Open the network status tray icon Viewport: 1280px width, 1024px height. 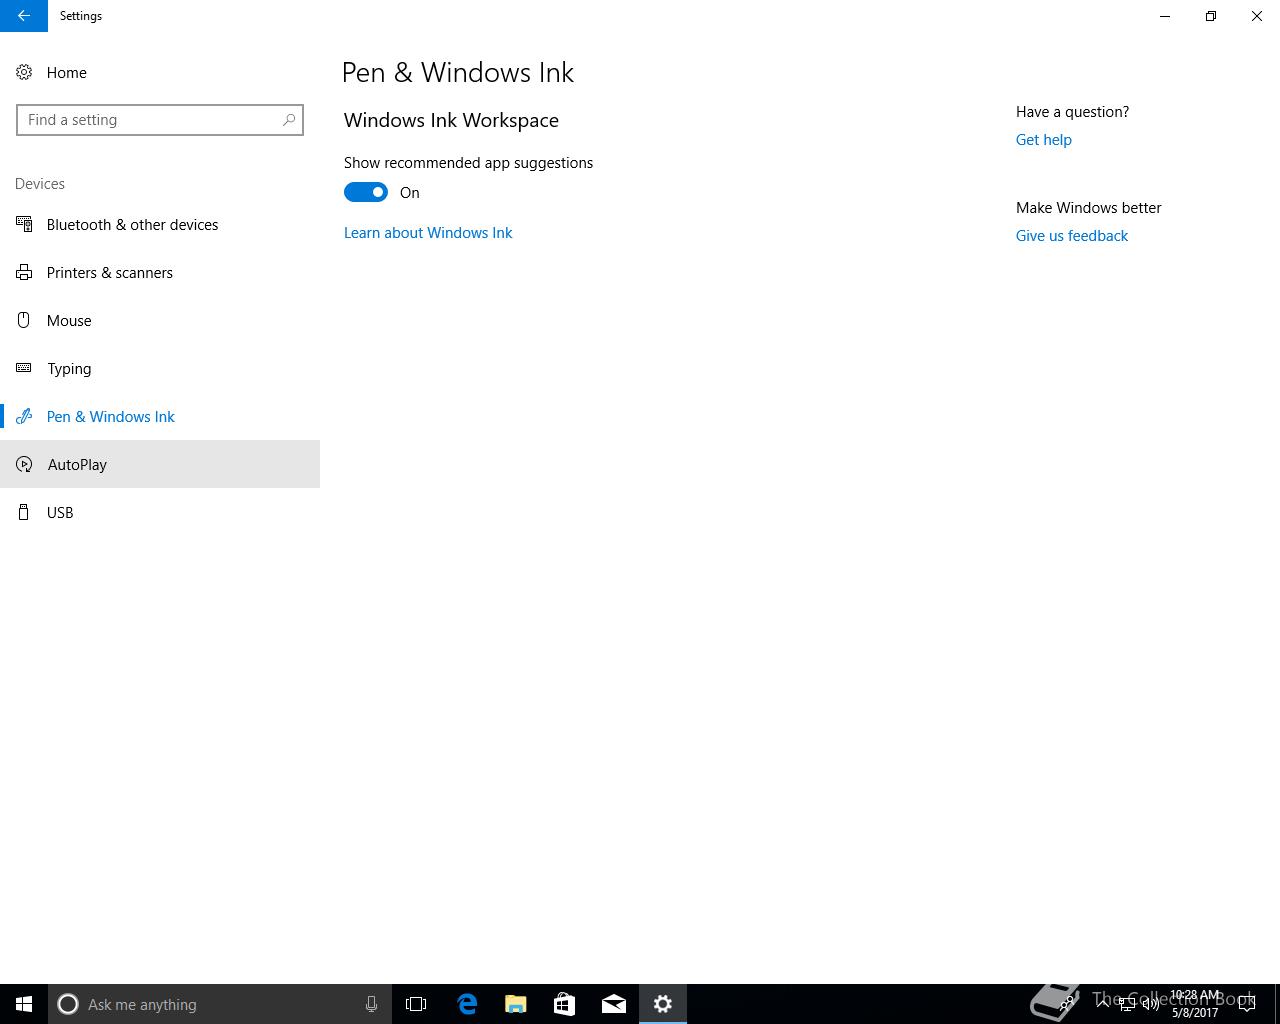click(x=1127, y=1004)
